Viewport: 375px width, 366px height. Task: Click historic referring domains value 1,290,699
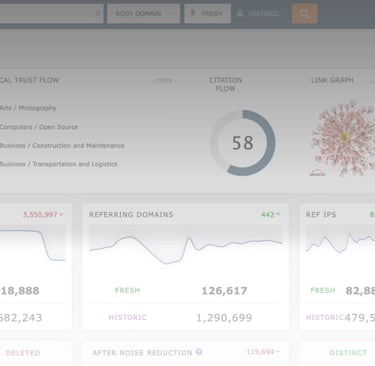point(224,318)
